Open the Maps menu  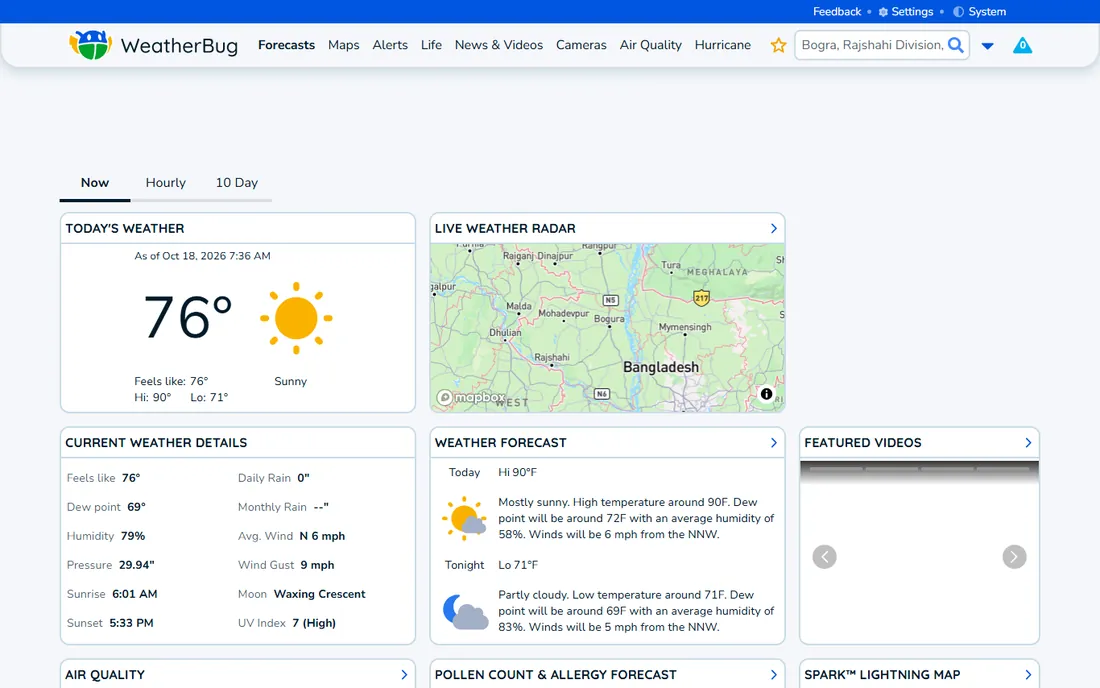(x=344, y=45)
